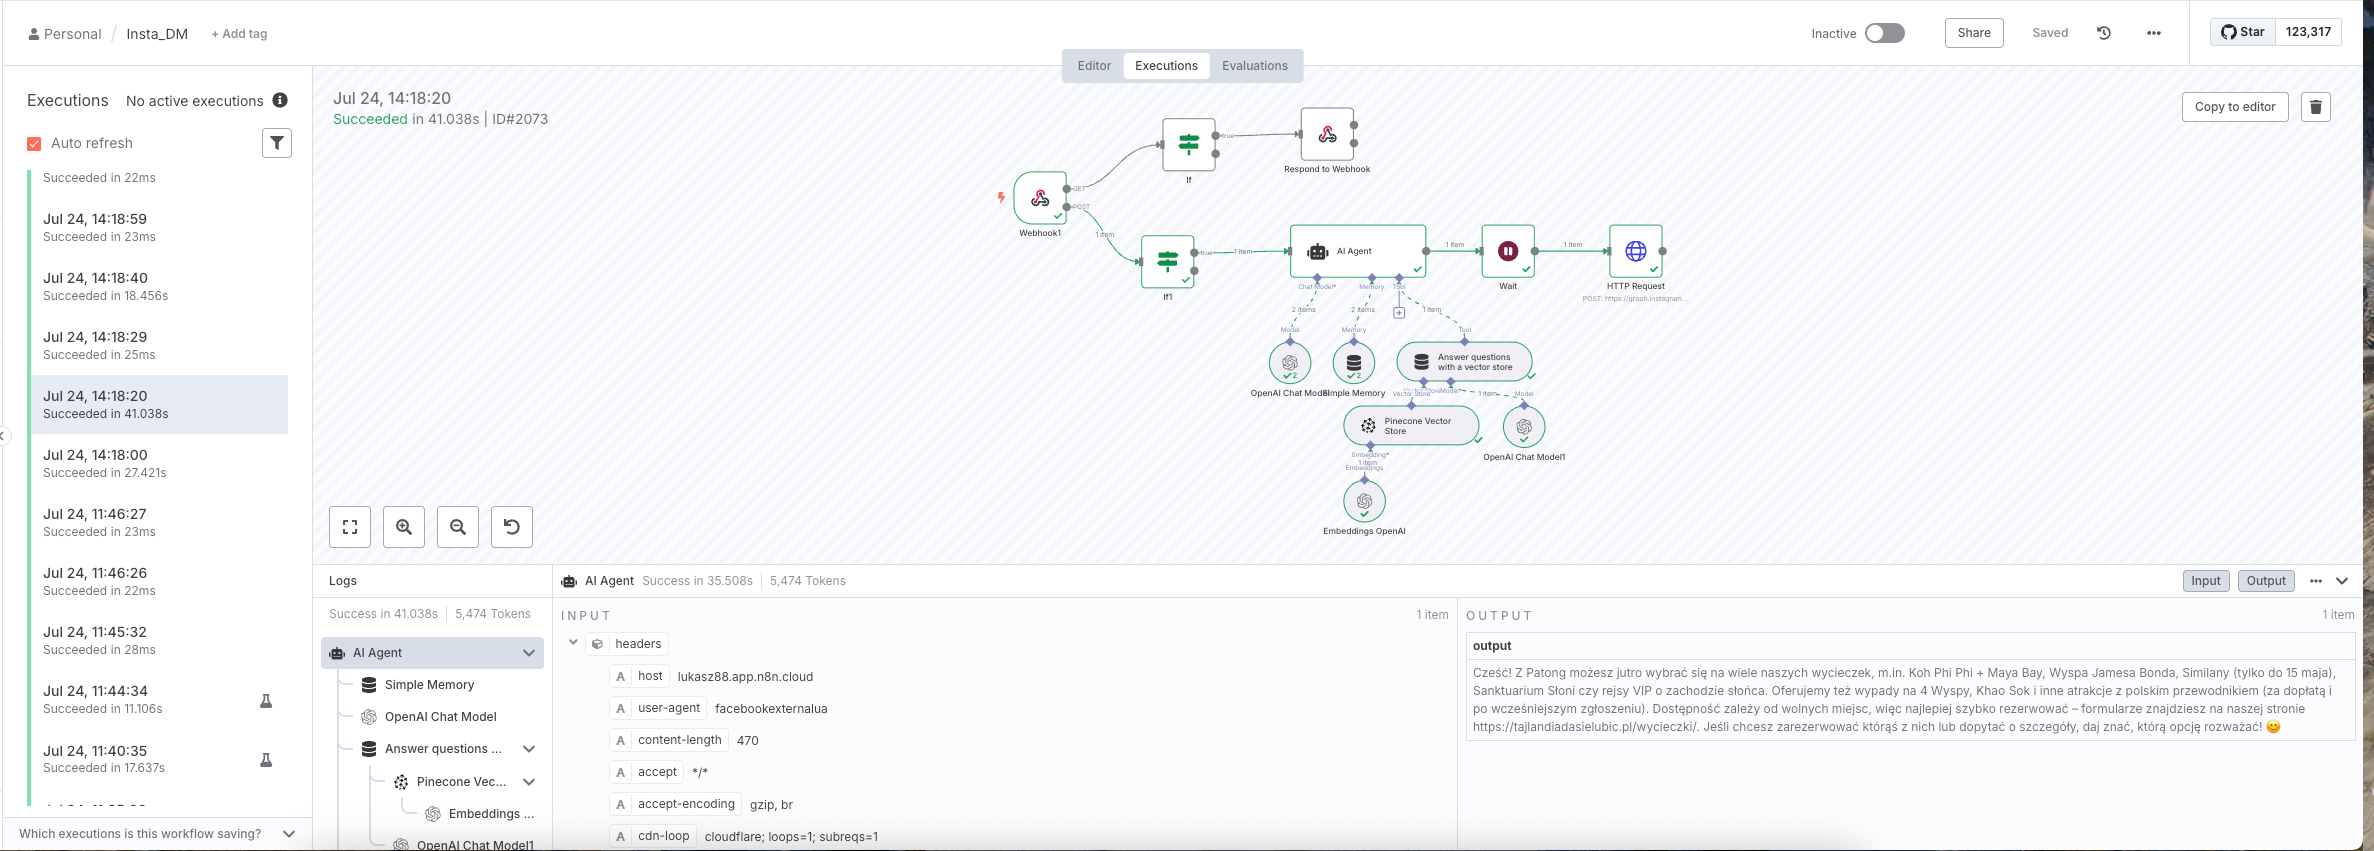Open execution Jul 24, 11:46:27
Screen dimensions: 2374x851
[159, 522]
